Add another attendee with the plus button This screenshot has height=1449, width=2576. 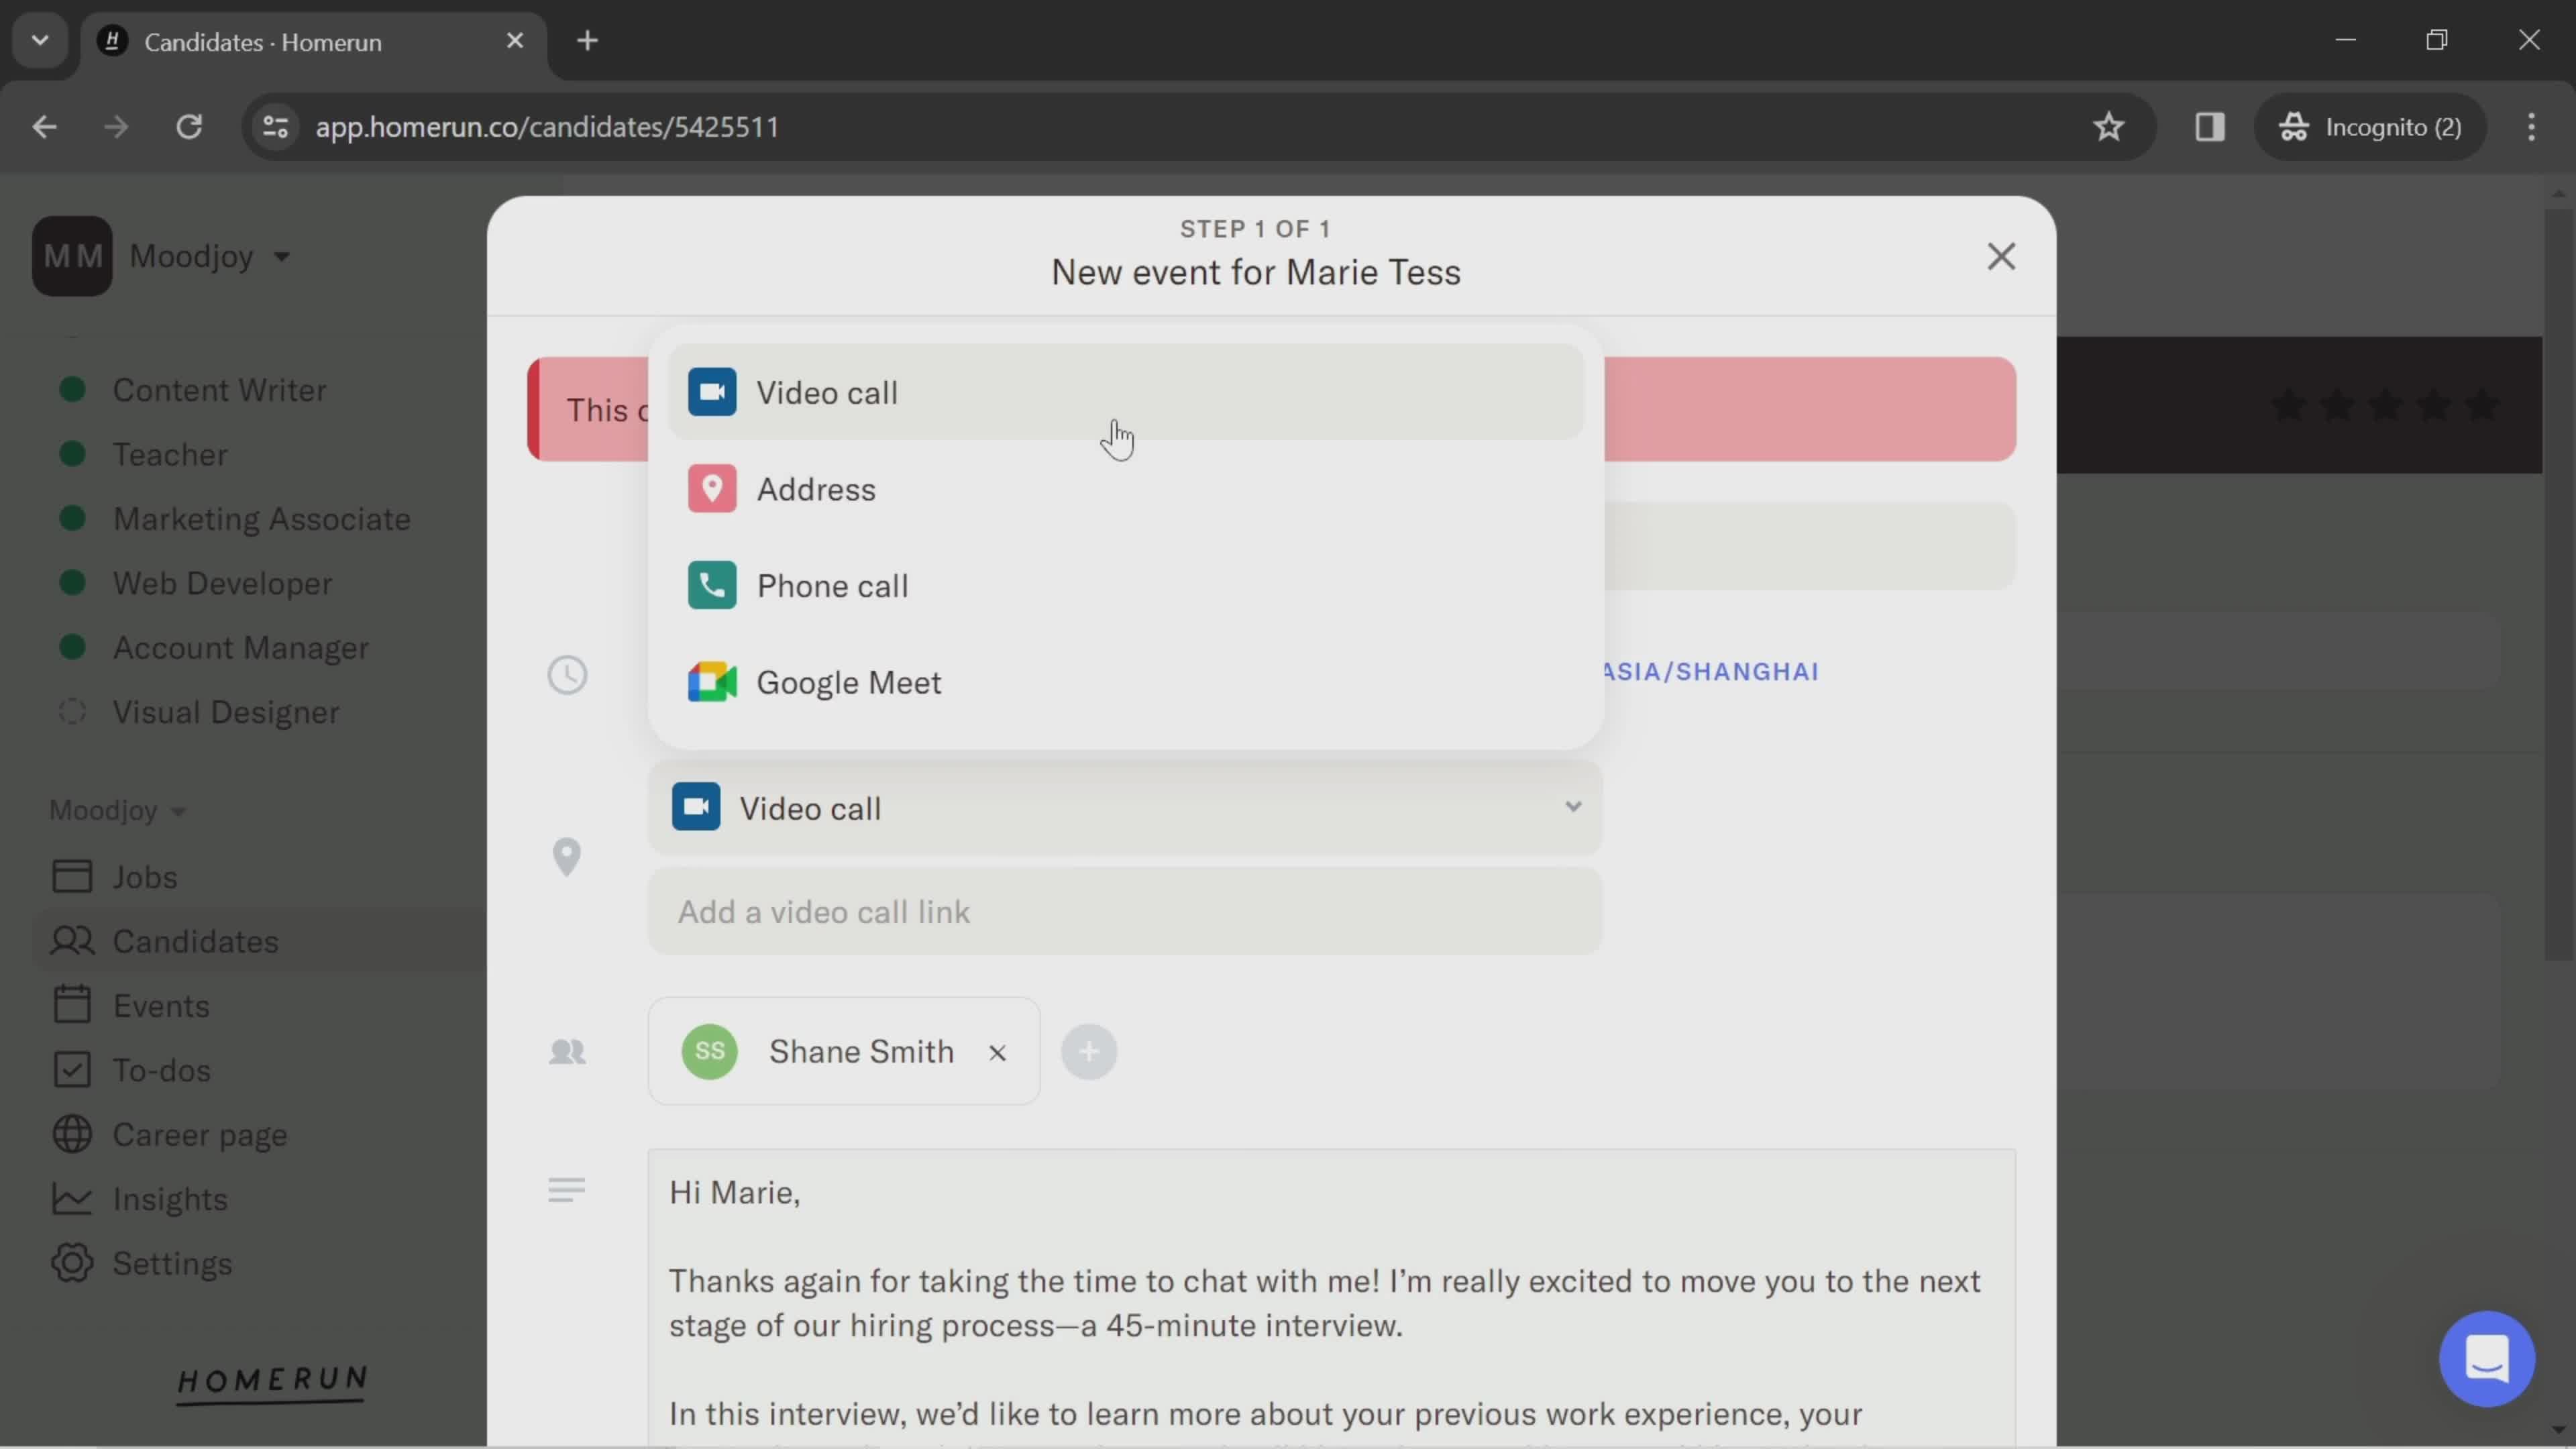point(1089,1051)
